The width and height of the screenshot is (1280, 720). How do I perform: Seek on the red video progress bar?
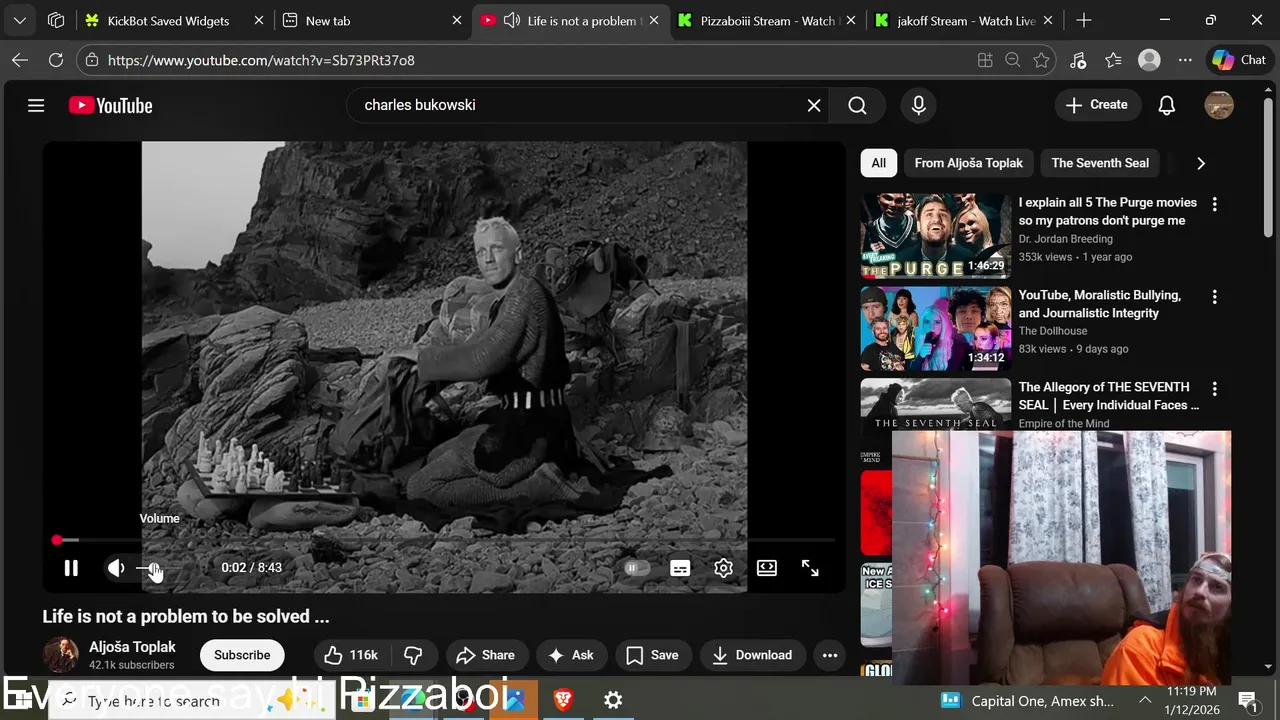click(x=445, y=540)
